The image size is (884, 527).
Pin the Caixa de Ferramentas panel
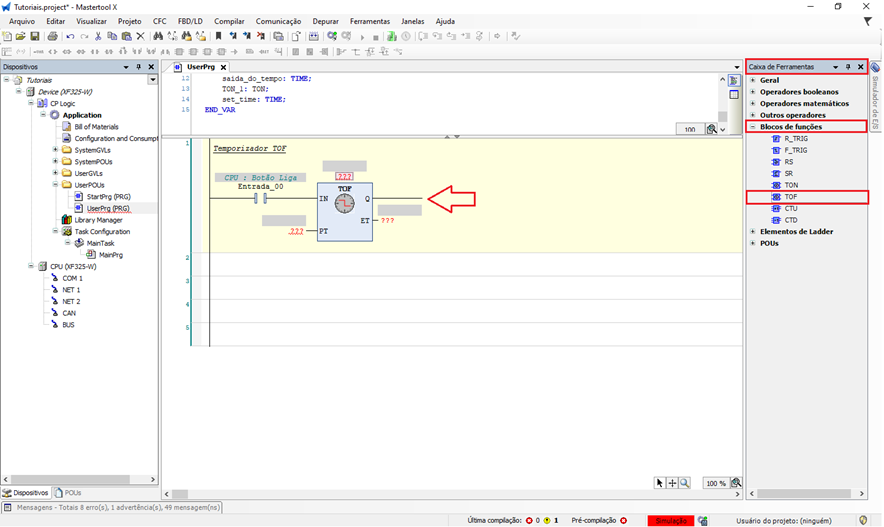coord(848,67)
